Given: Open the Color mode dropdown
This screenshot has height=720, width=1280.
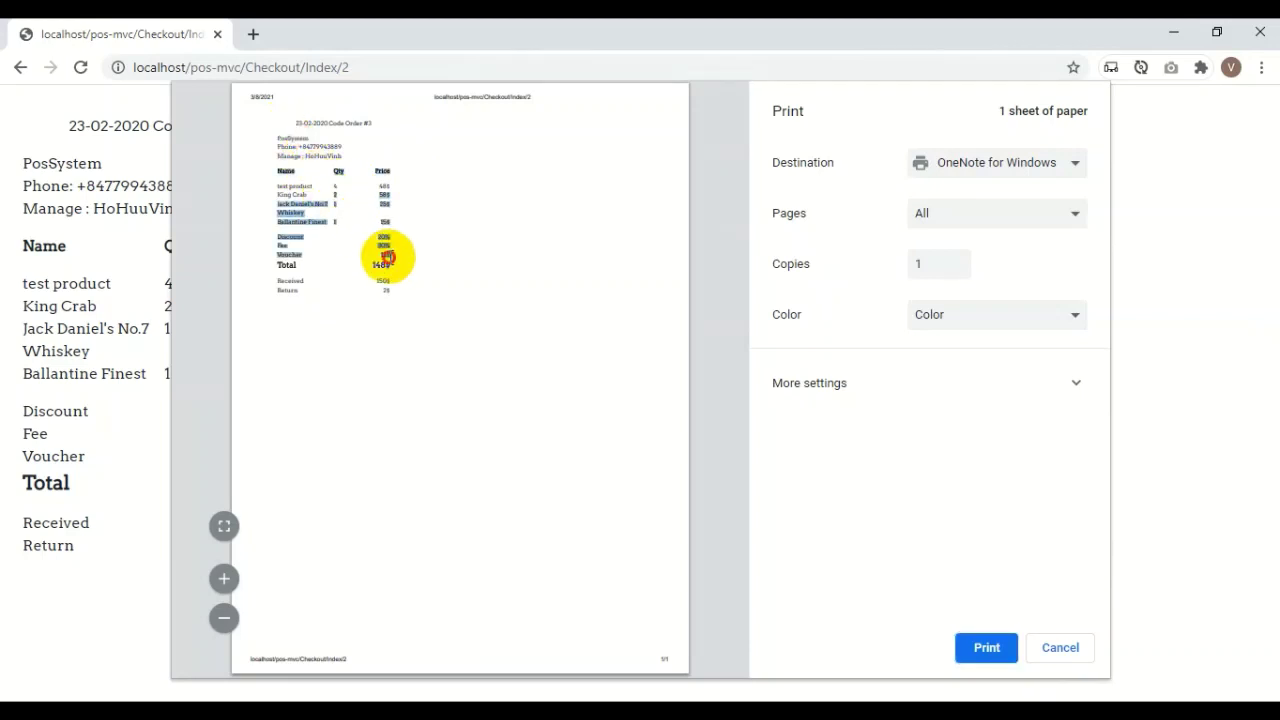Looking at the screenshot, I should 996,314.
